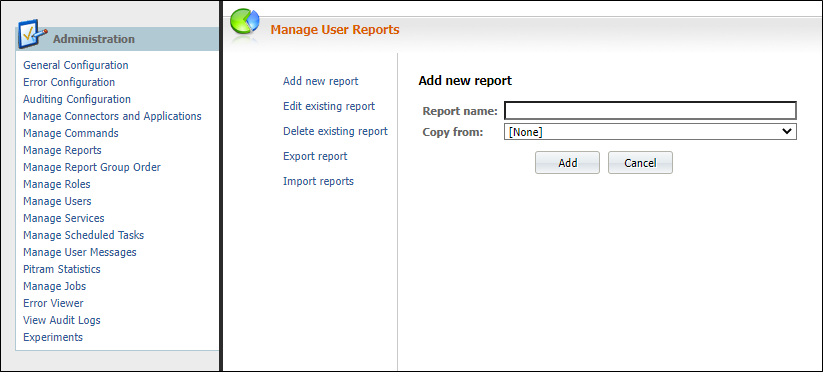
Task: Go to Manage Roles
Action: click(57, 184)
